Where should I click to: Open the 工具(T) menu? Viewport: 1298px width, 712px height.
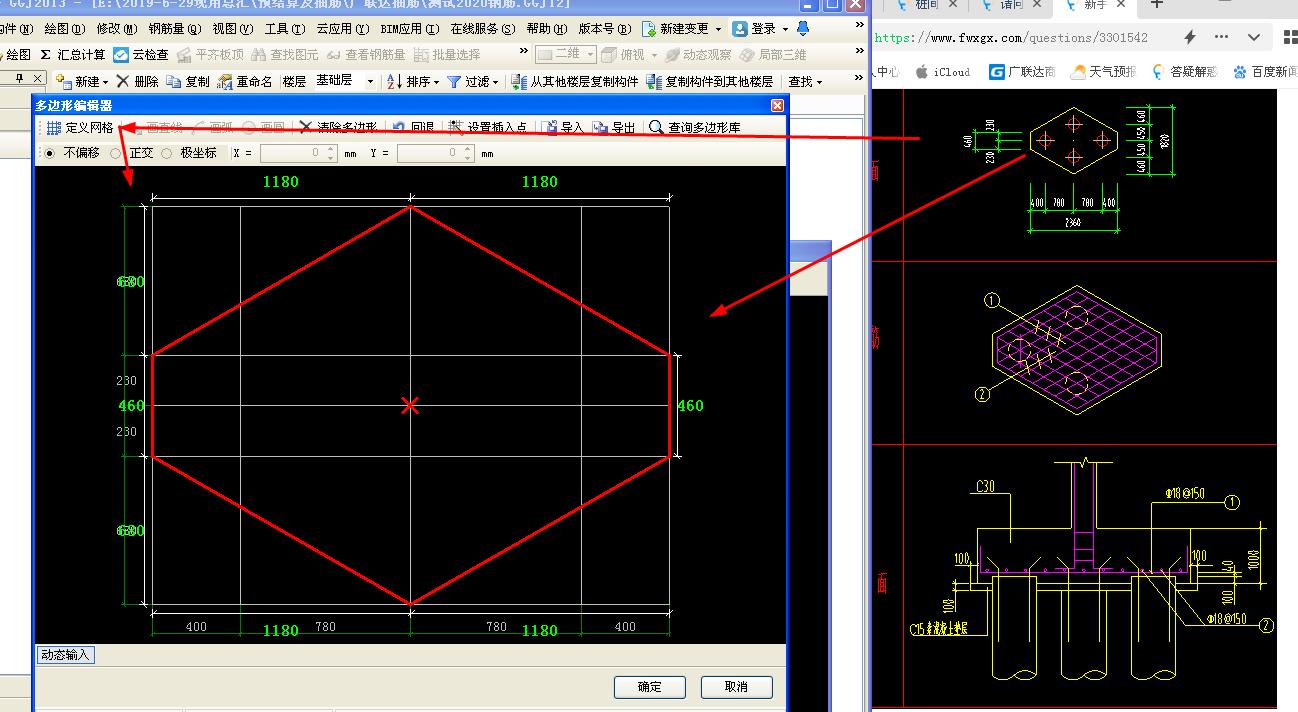tap(284, 29)
